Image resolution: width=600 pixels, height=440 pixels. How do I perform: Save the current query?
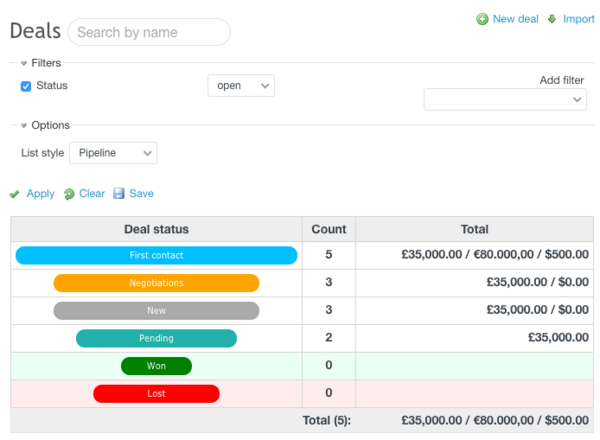pos(141,194)
